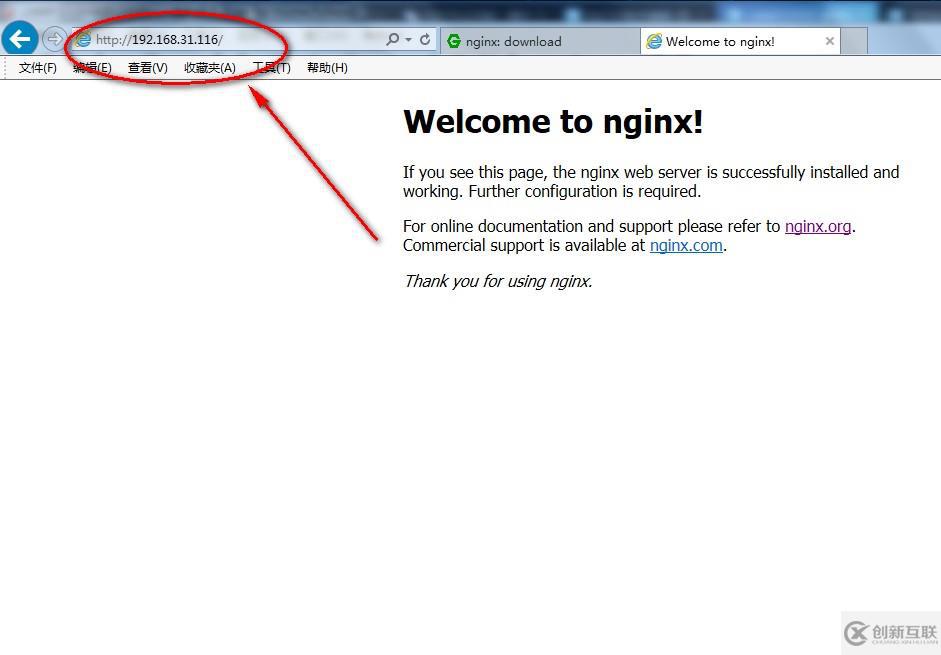Open the 查看(V) menu
Screen dimensions: 941x655
(146, 67)
